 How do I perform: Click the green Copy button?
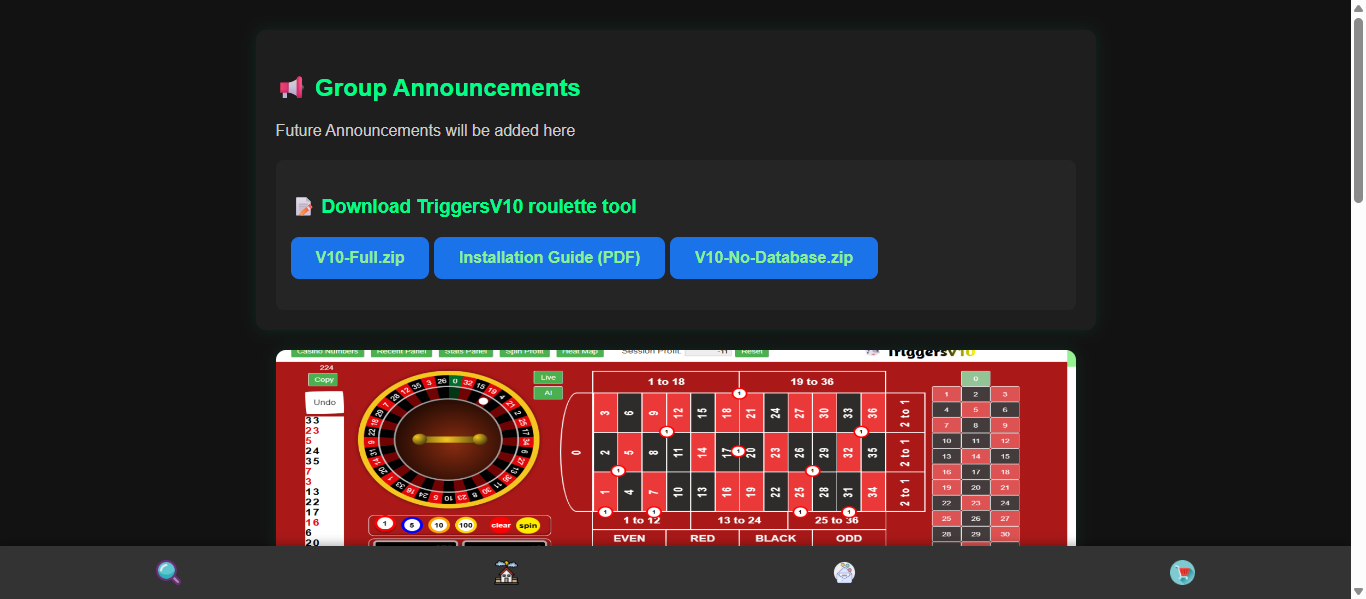[x=323, y=380]
